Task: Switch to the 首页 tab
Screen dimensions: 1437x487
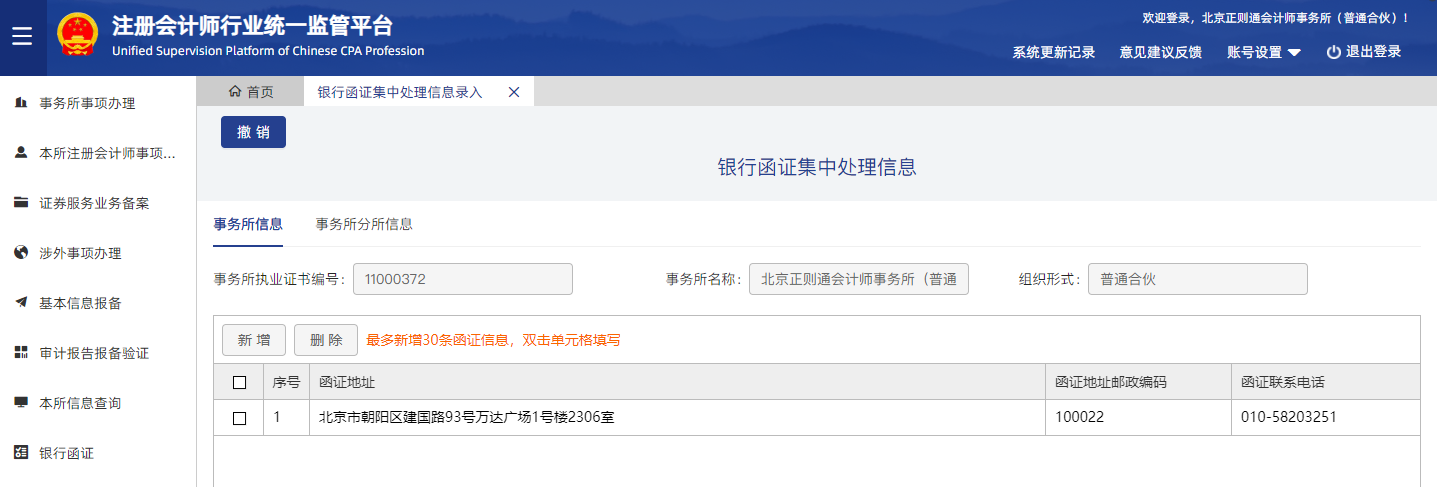Action: tap(251, 92)
